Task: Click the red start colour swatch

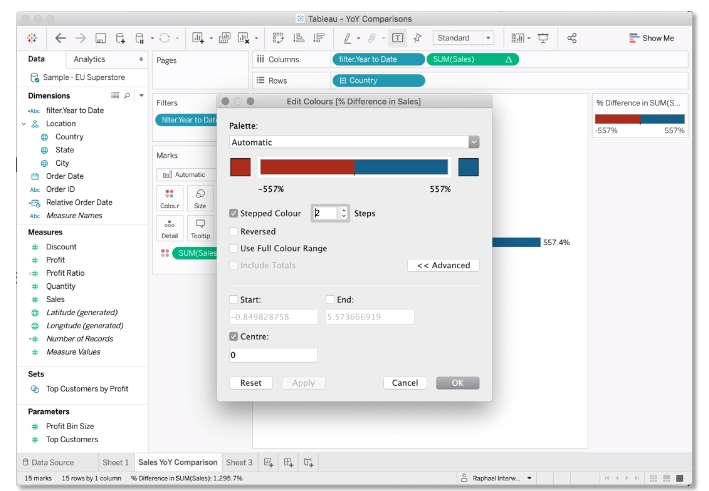Action: pos(240,167)
